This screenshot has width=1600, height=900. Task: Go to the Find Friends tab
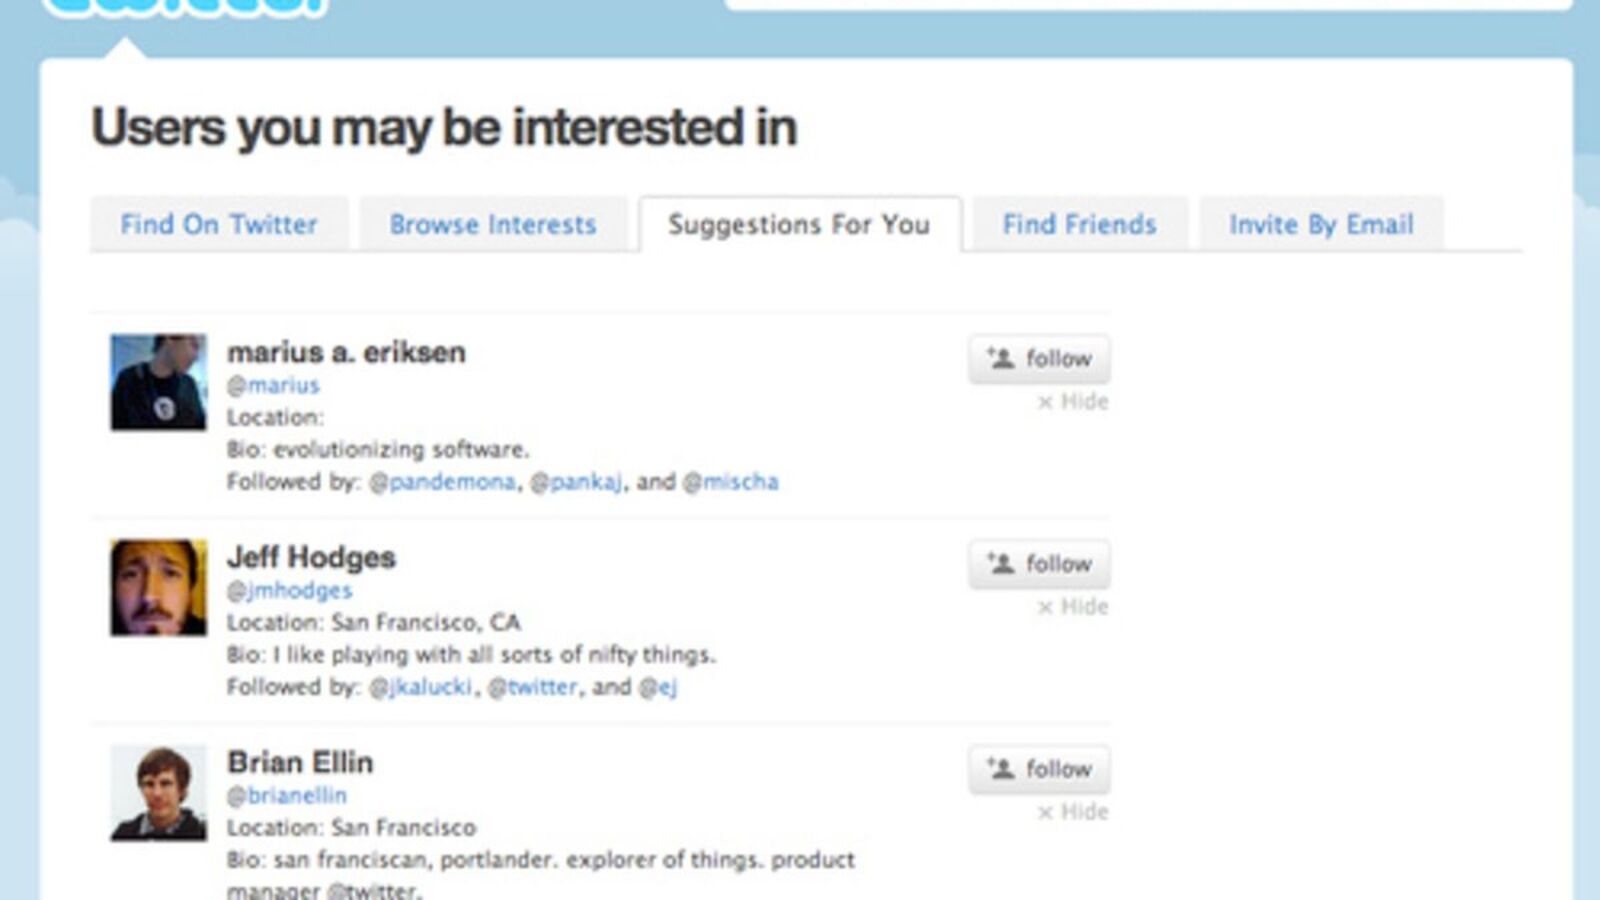tap(1079, 224)
